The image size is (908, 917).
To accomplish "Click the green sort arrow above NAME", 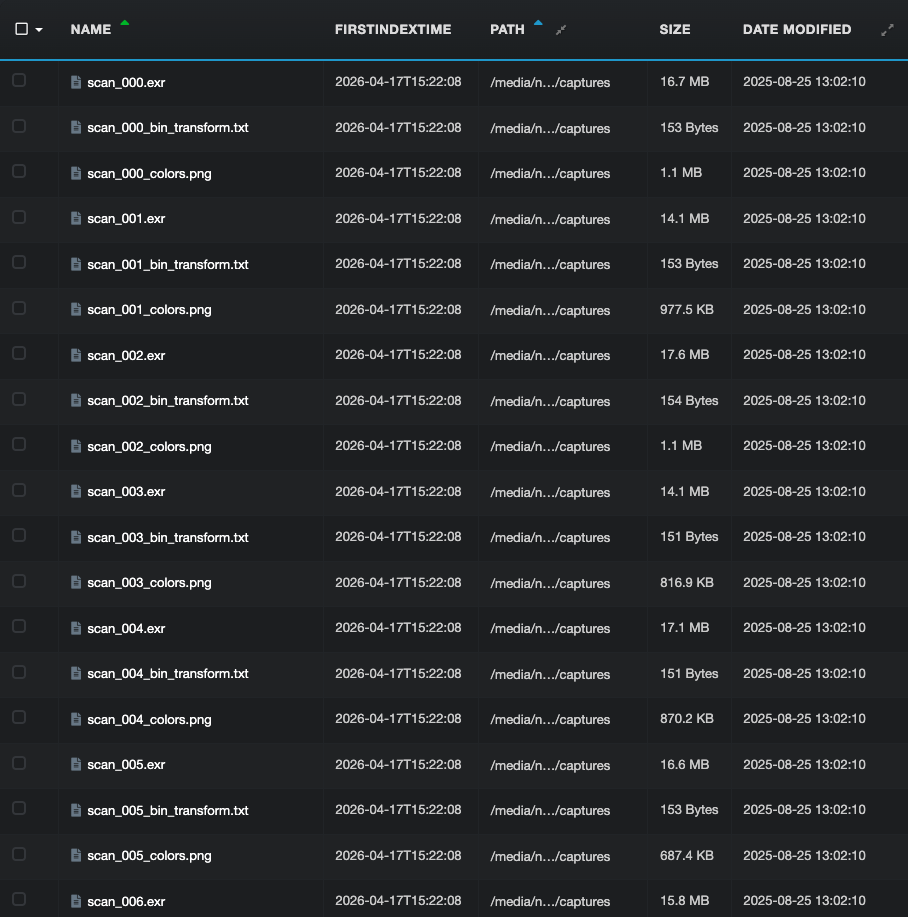I will pyautogui.click(x=125, y=23).
